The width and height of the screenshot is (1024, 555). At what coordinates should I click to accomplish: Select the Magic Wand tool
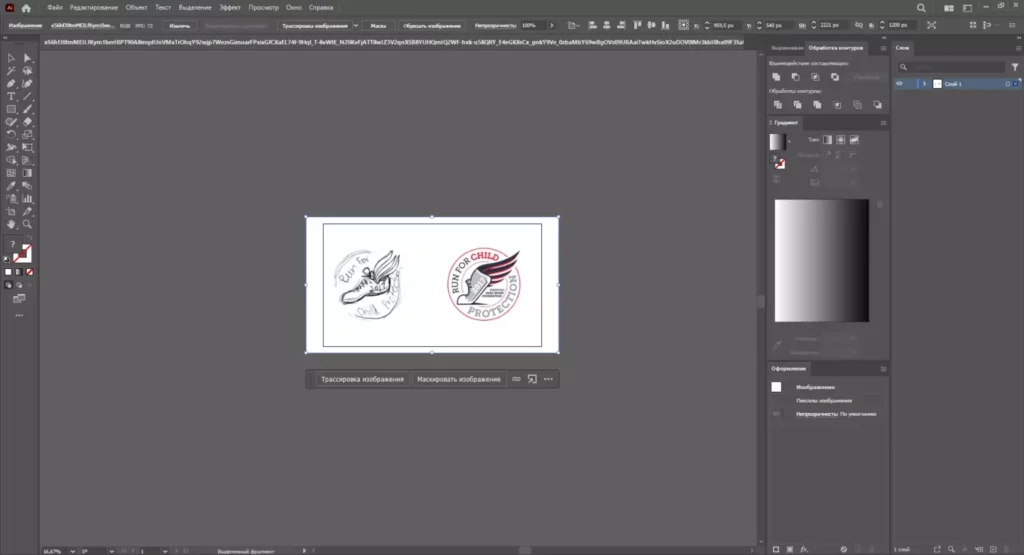pos(11,71)
